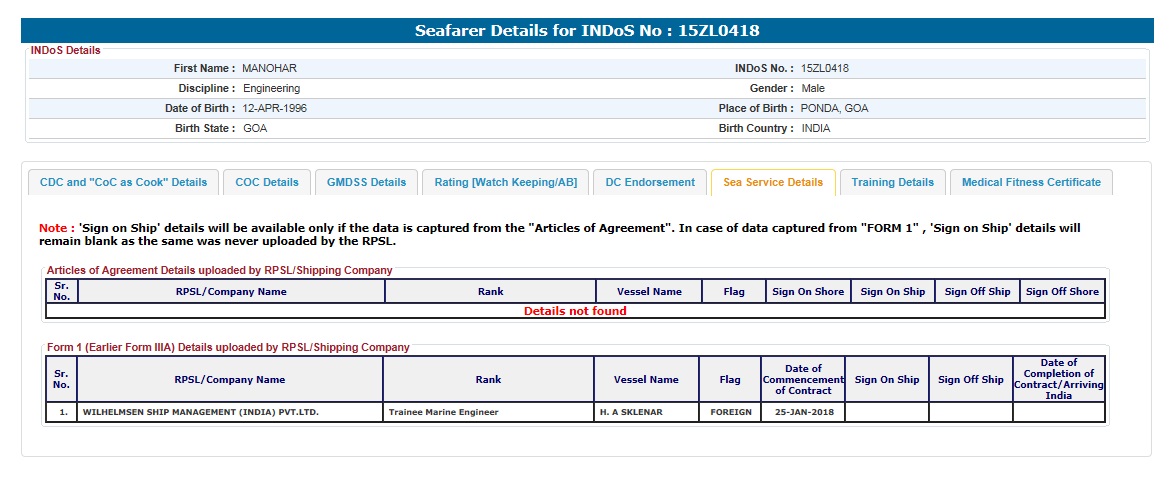Click the FOREIGN flag cell
Viewport: 1172px width, 482px height.
coord(730,412)
